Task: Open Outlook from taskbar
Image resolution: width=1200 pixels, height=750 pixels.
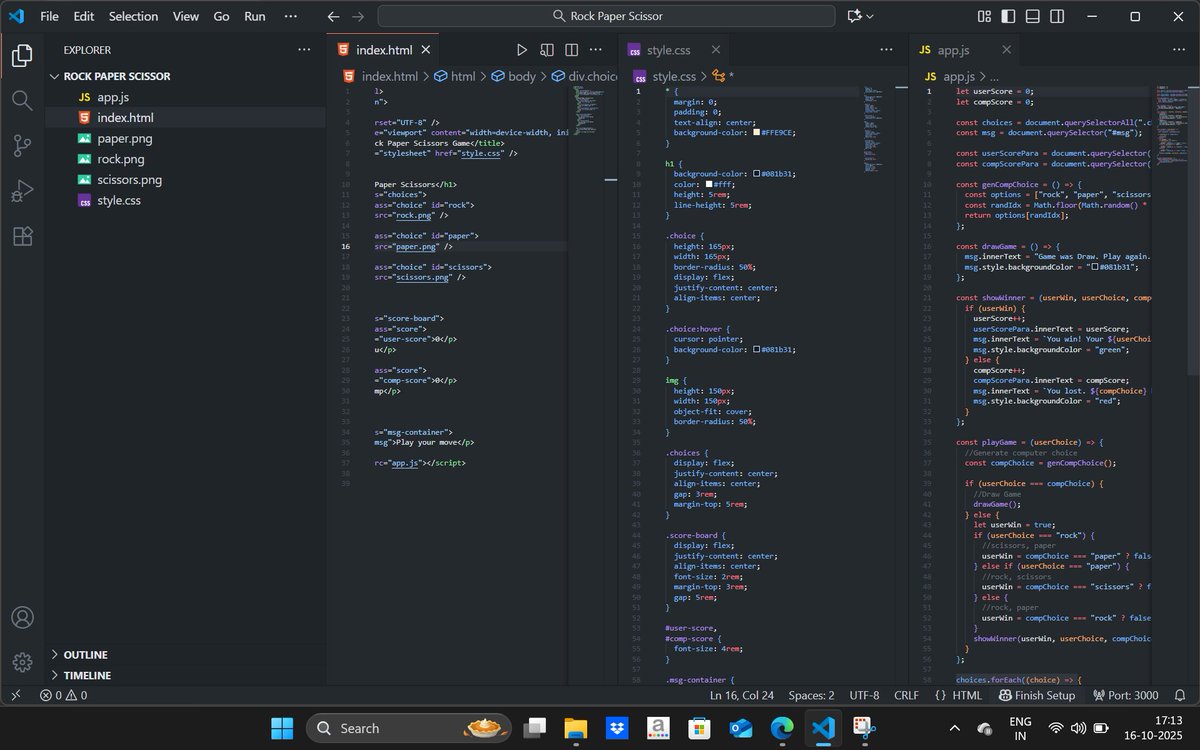Action: point(741,728)
